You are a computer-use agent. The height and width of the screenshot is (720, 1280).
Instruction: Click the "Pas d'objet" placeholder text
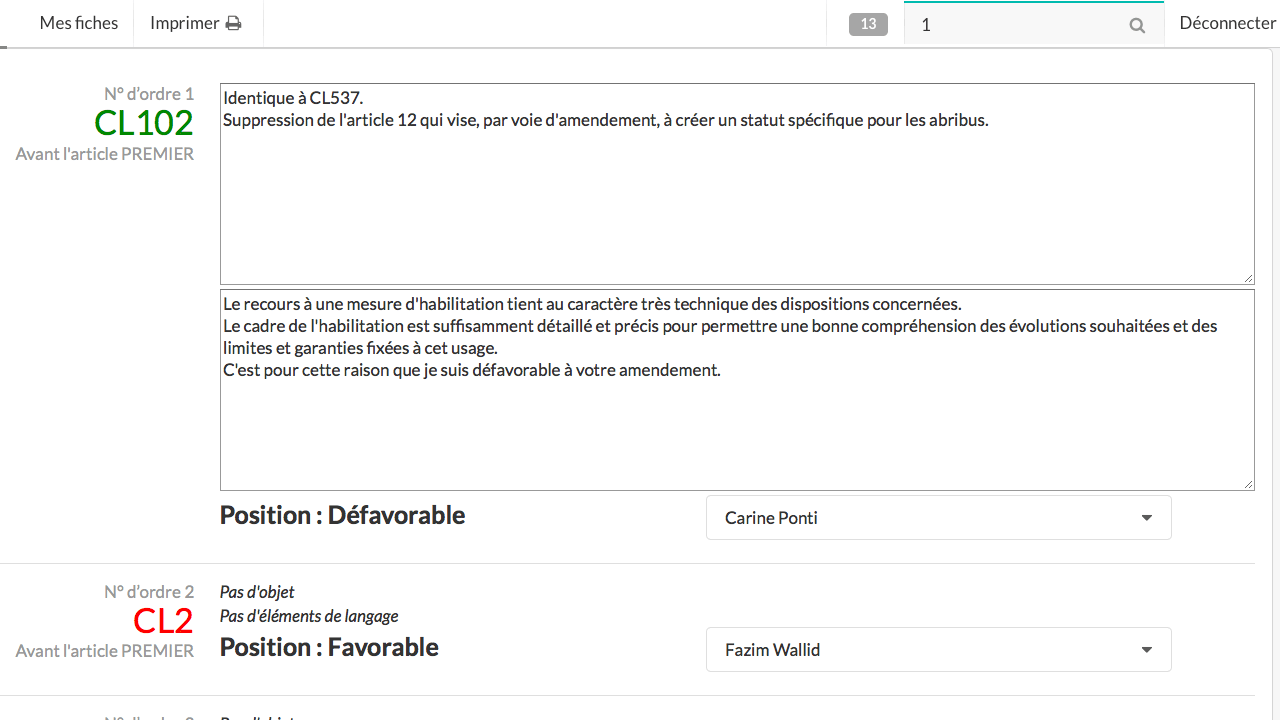coord(257,592)
